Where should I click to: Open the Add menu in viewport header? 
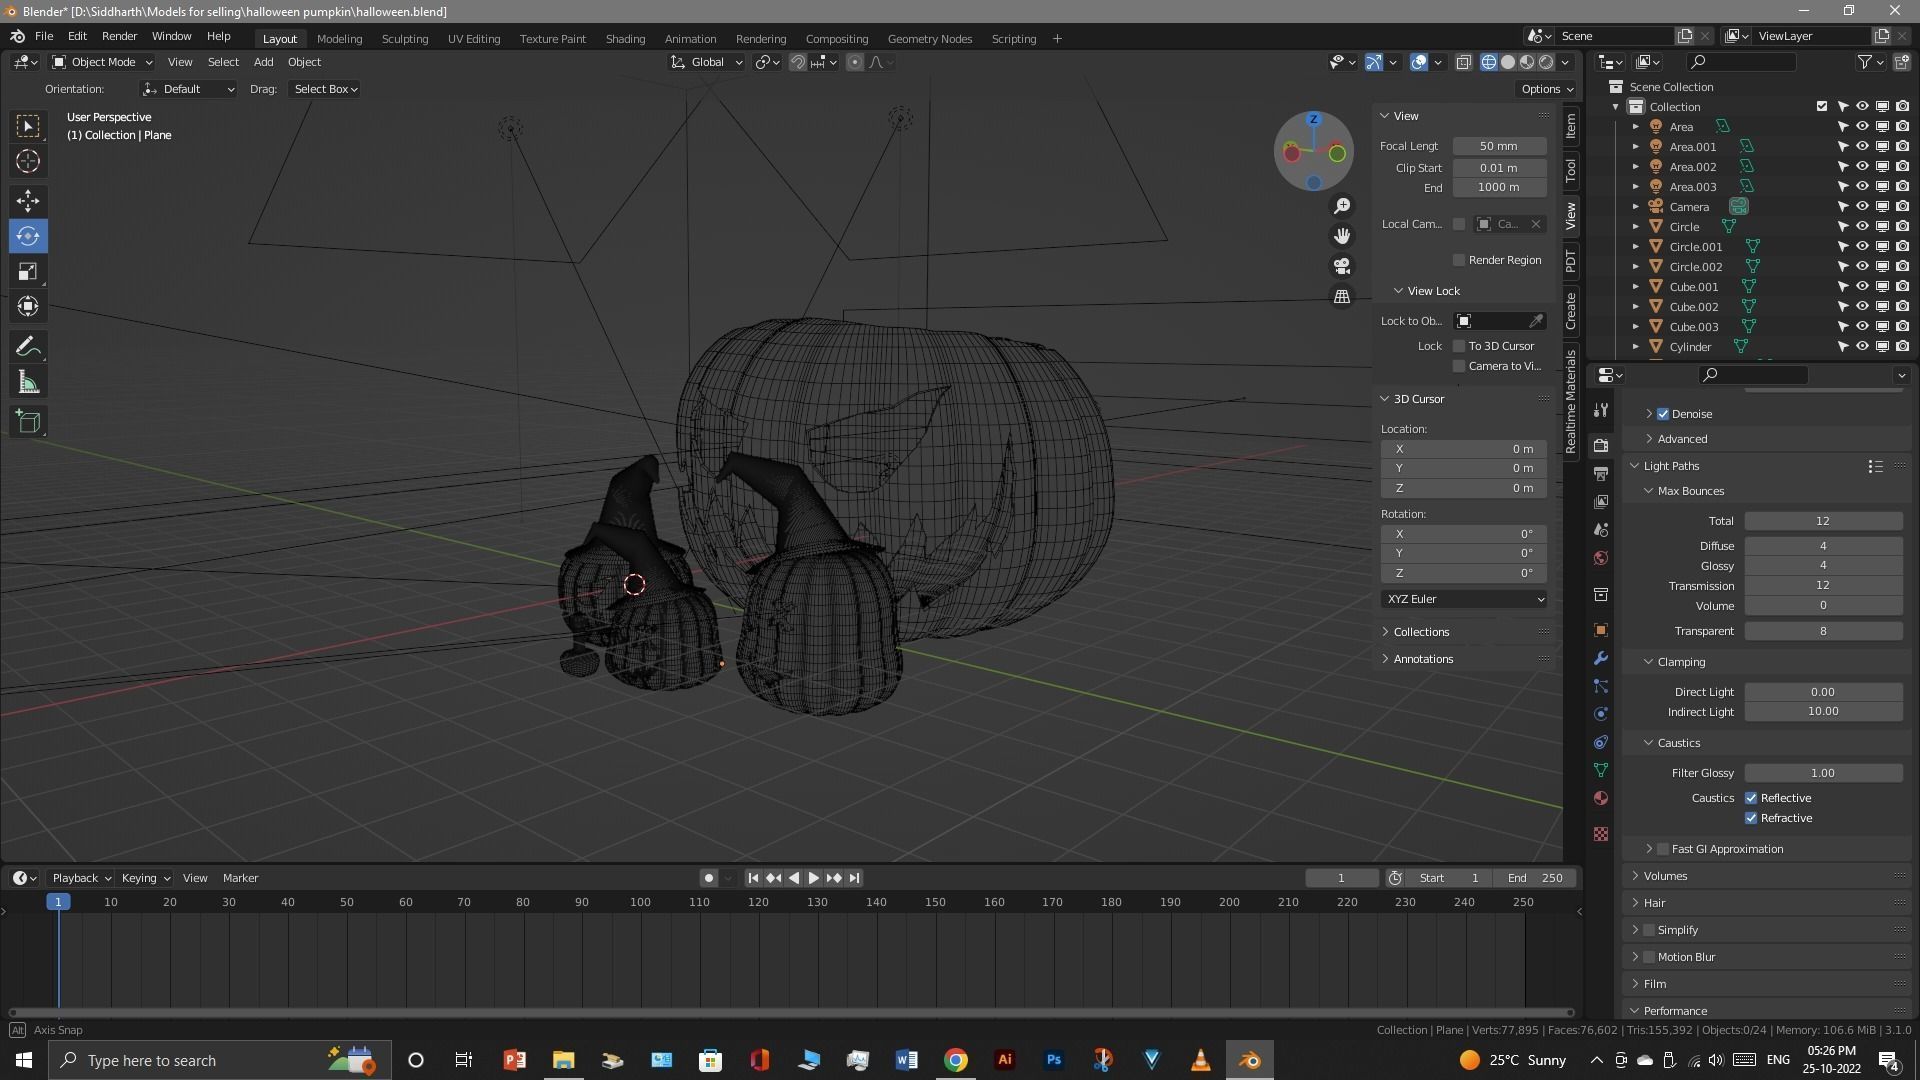263,62
